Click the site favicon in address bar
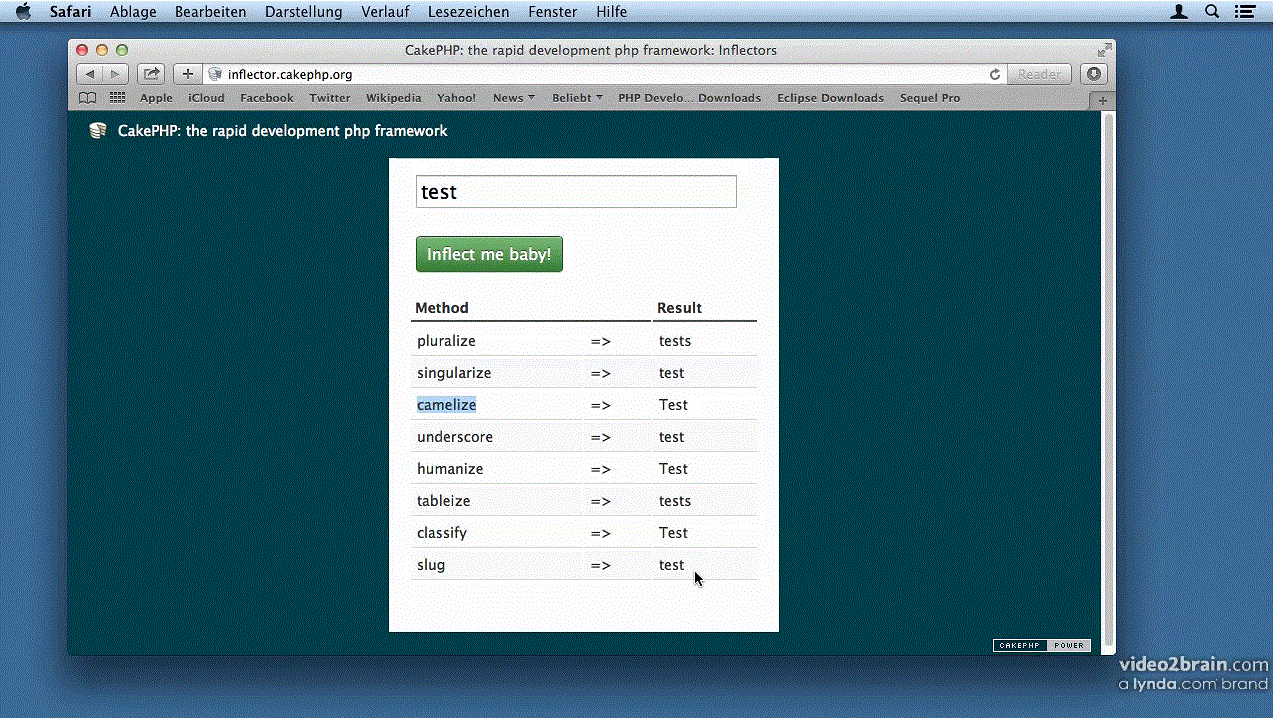 tap(215, 74)
